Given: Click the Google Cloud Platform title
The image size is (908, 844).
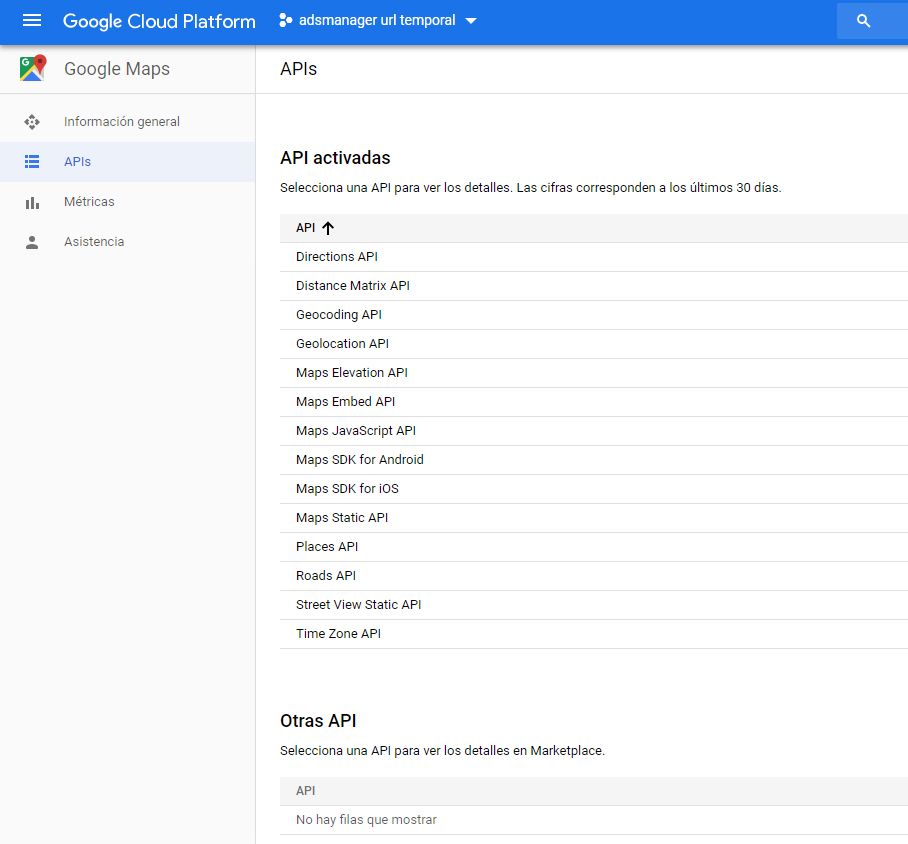Looking at the screenshot, I should coord(159,21).
